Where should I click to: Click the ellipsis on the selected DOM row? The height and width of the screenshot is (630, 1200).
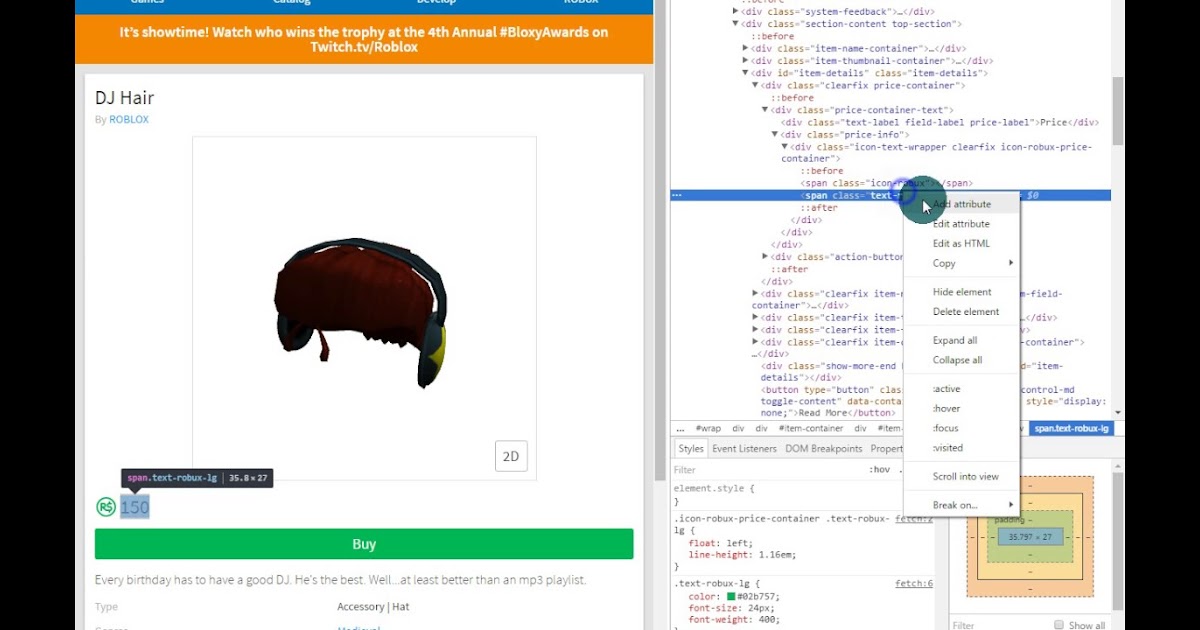tap(677, 195)
